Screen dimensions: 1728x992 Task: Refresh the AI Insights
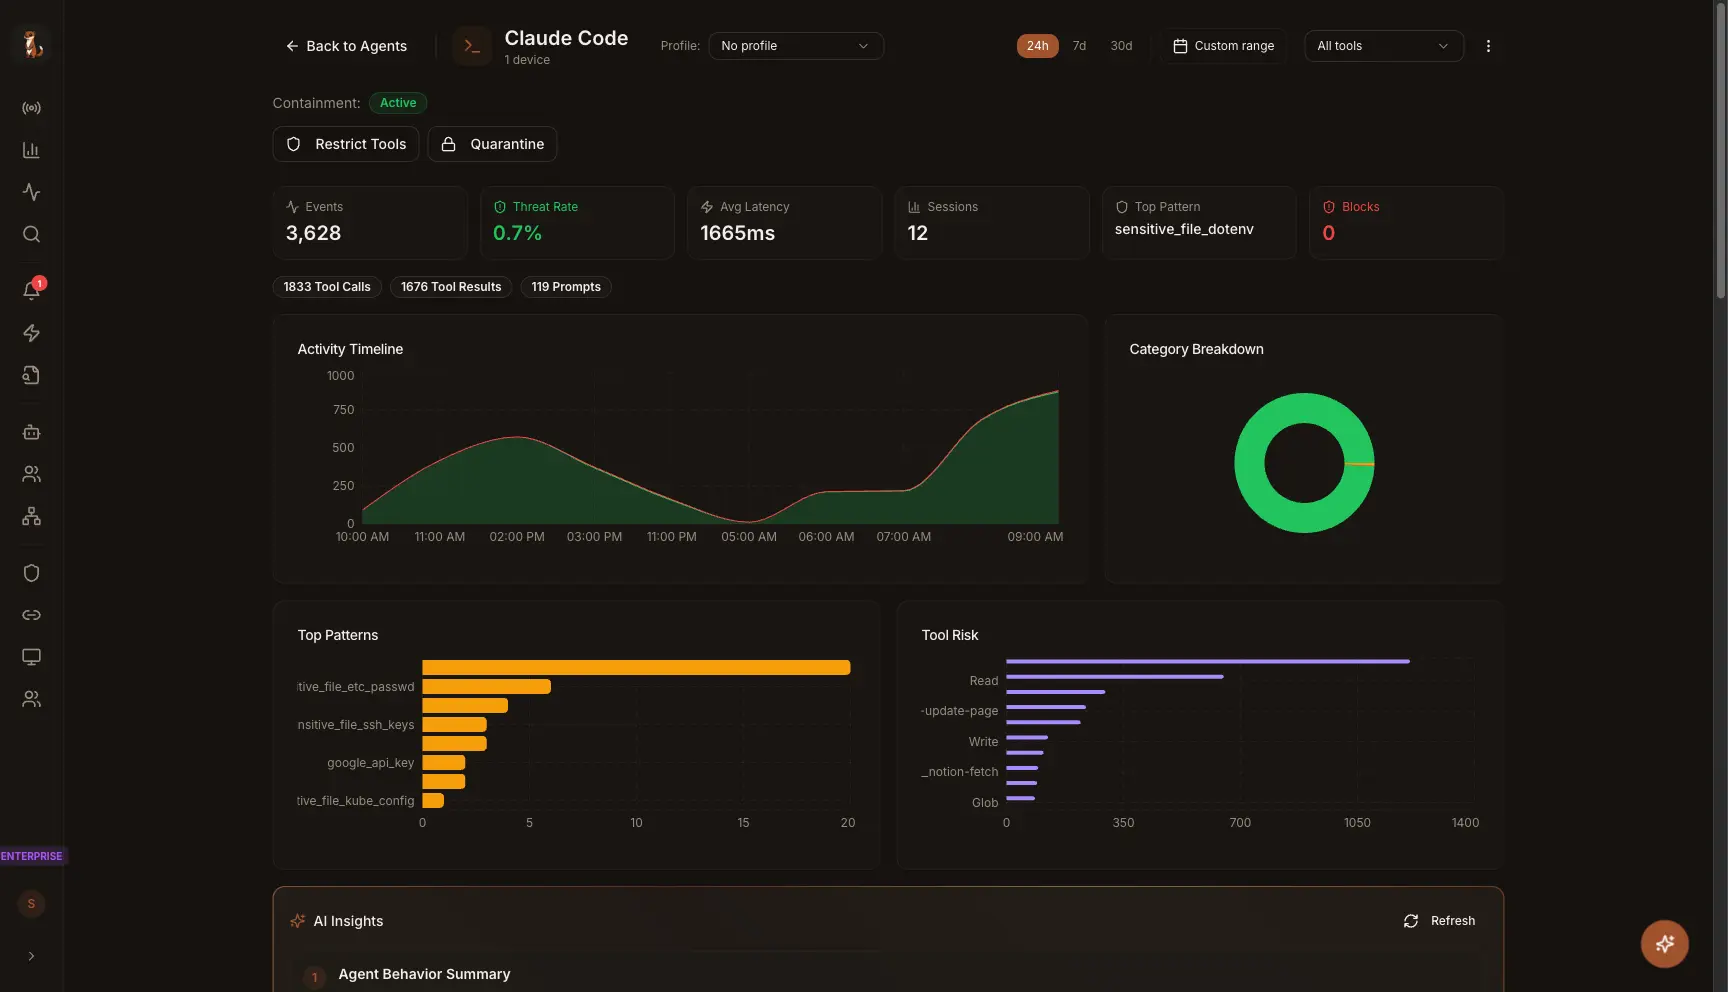point(1439,921)
